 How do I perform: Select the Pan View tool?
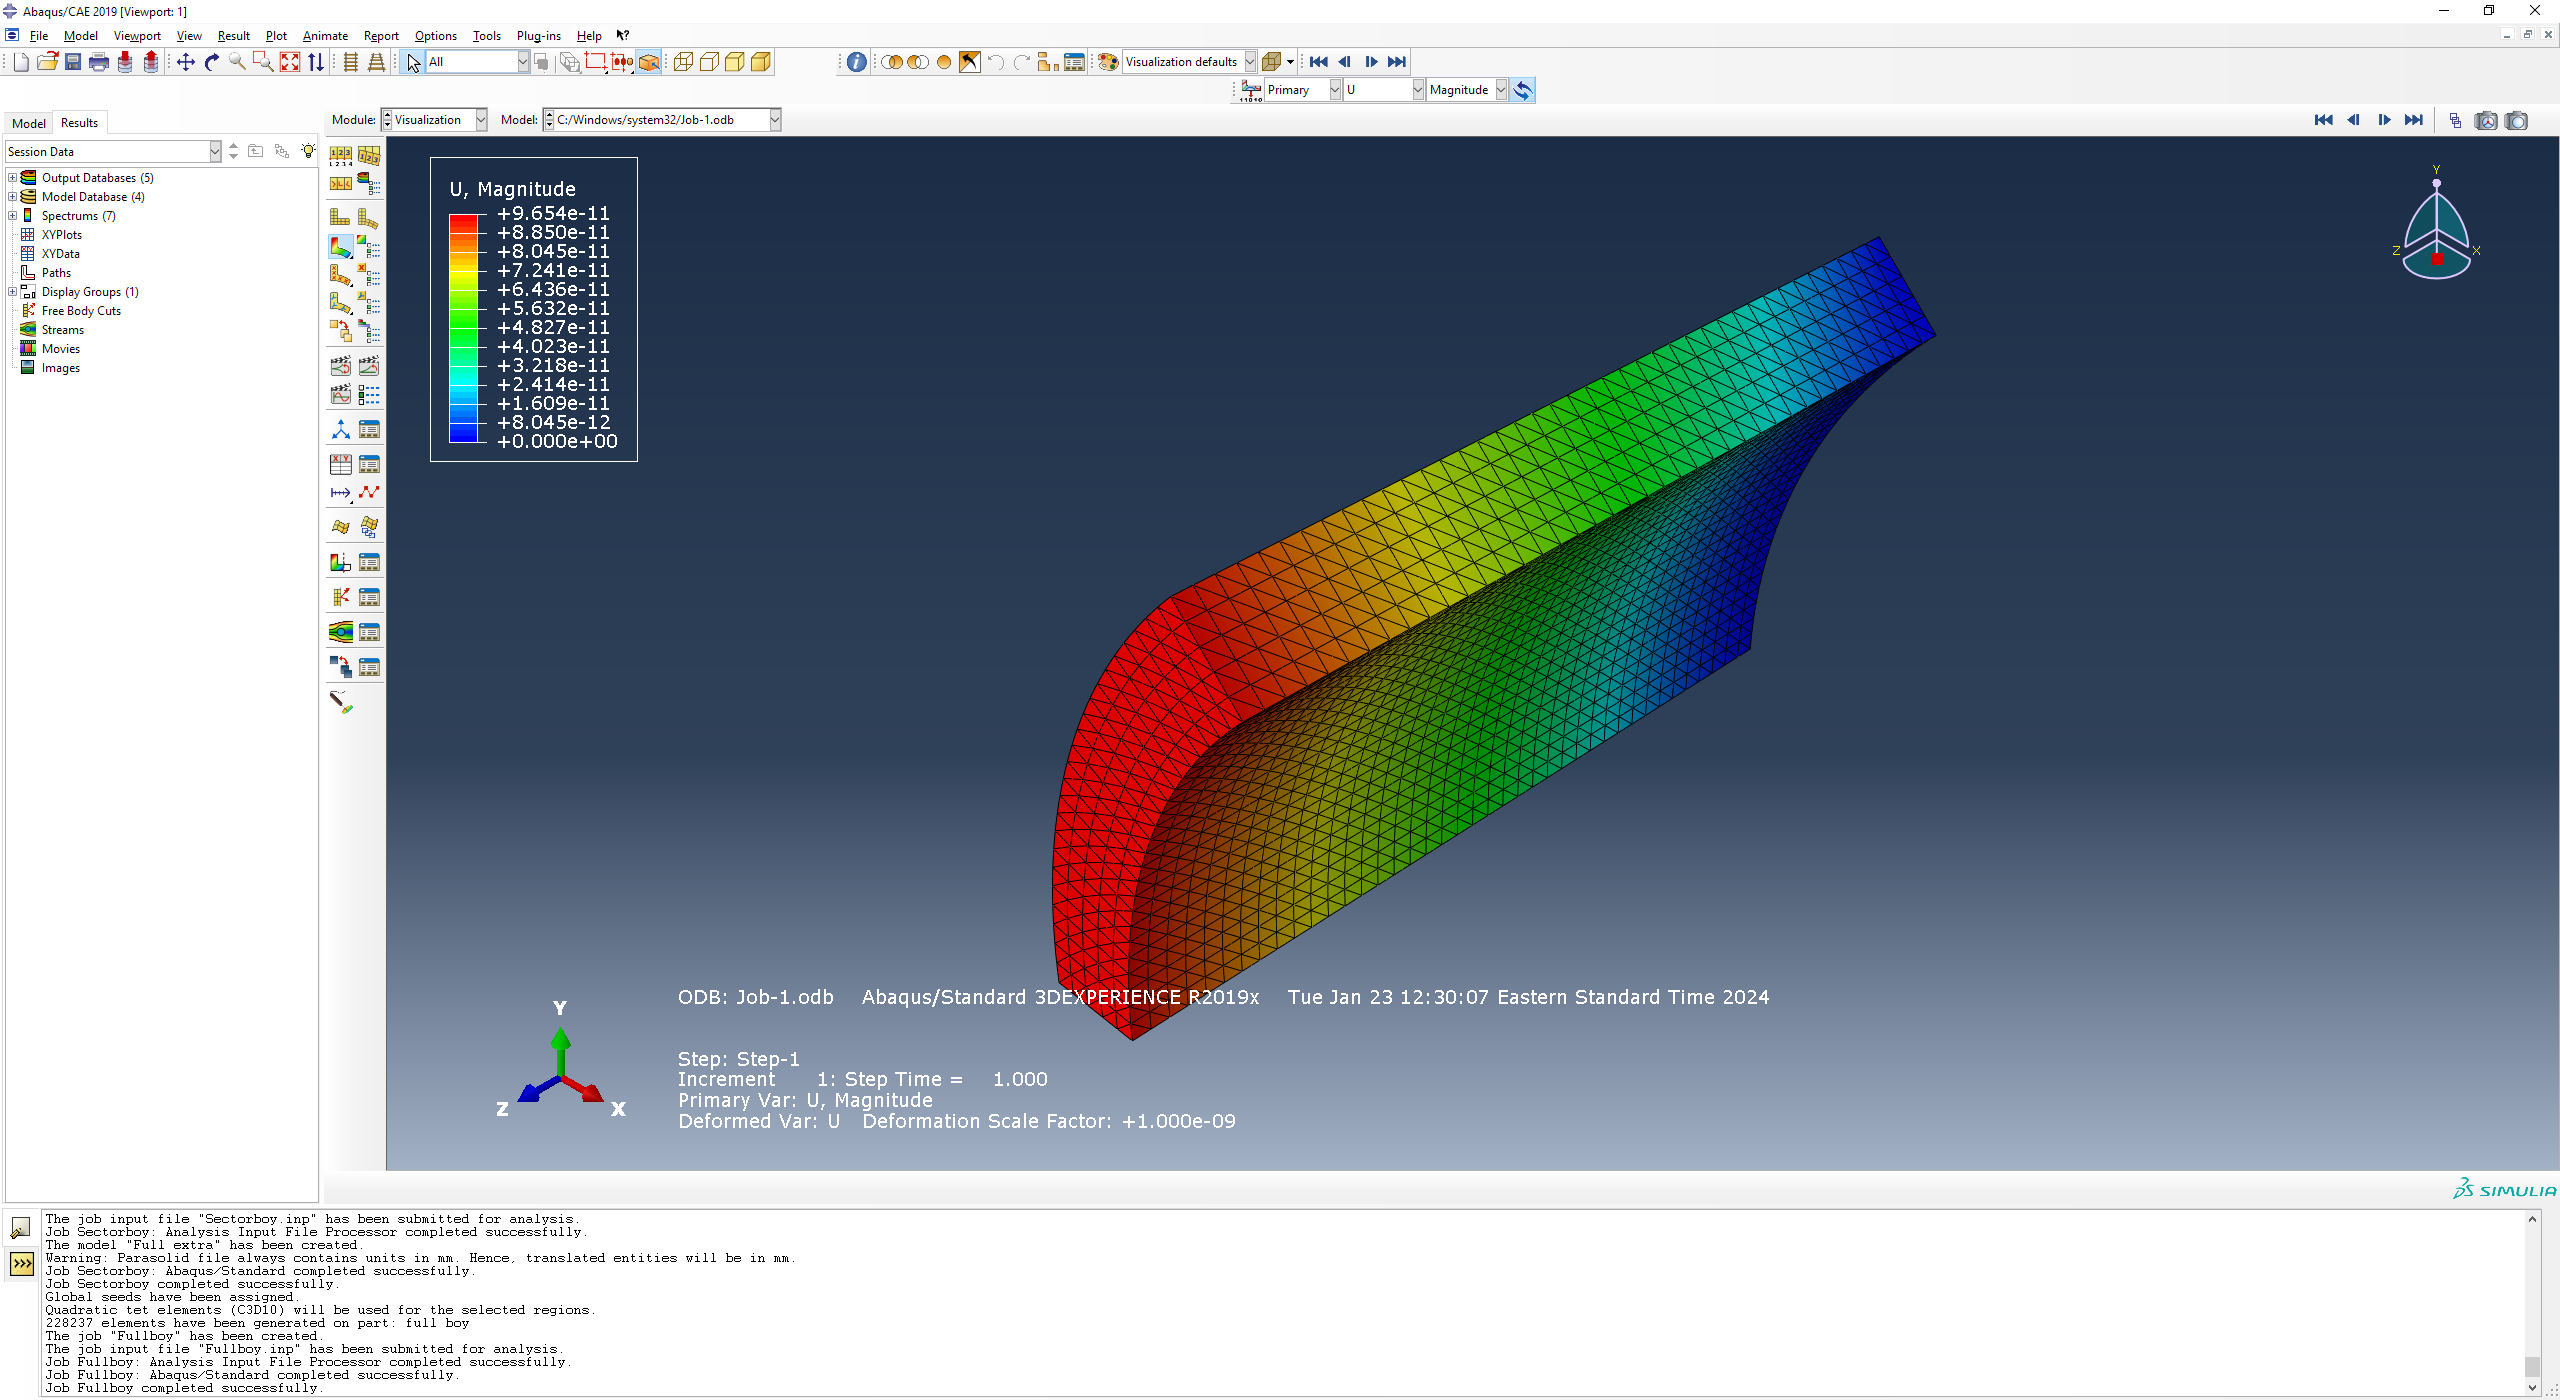186,62
